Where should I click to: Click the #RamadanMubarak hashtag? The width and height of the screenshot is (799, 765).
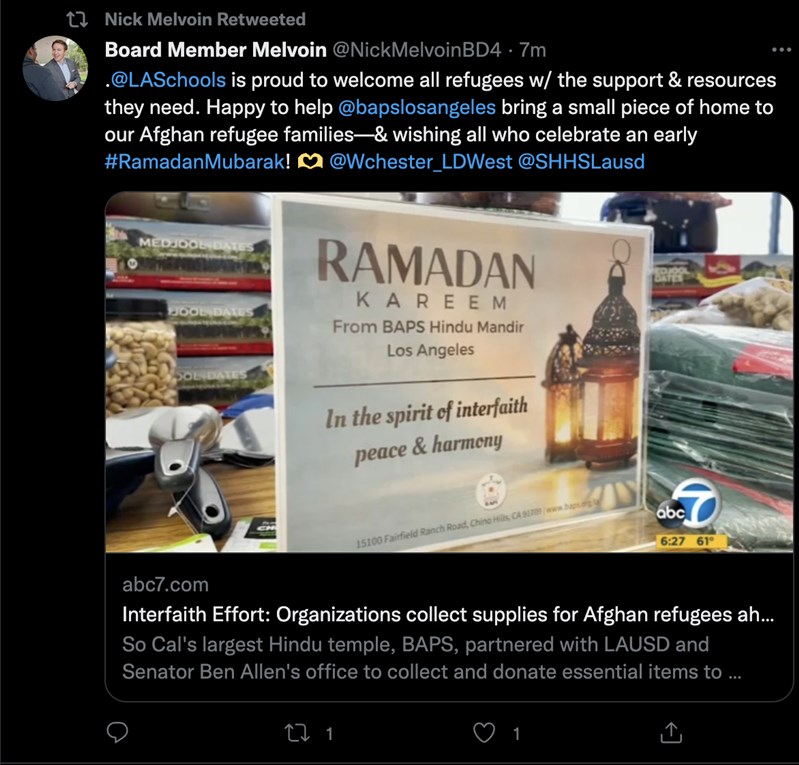coord(194,161)
